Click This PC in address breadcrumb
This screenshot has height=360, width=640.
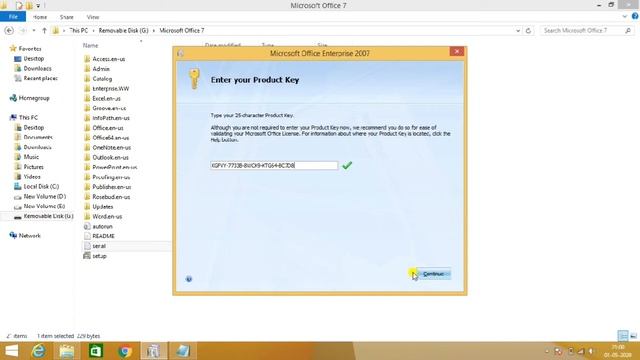point(78,31)
